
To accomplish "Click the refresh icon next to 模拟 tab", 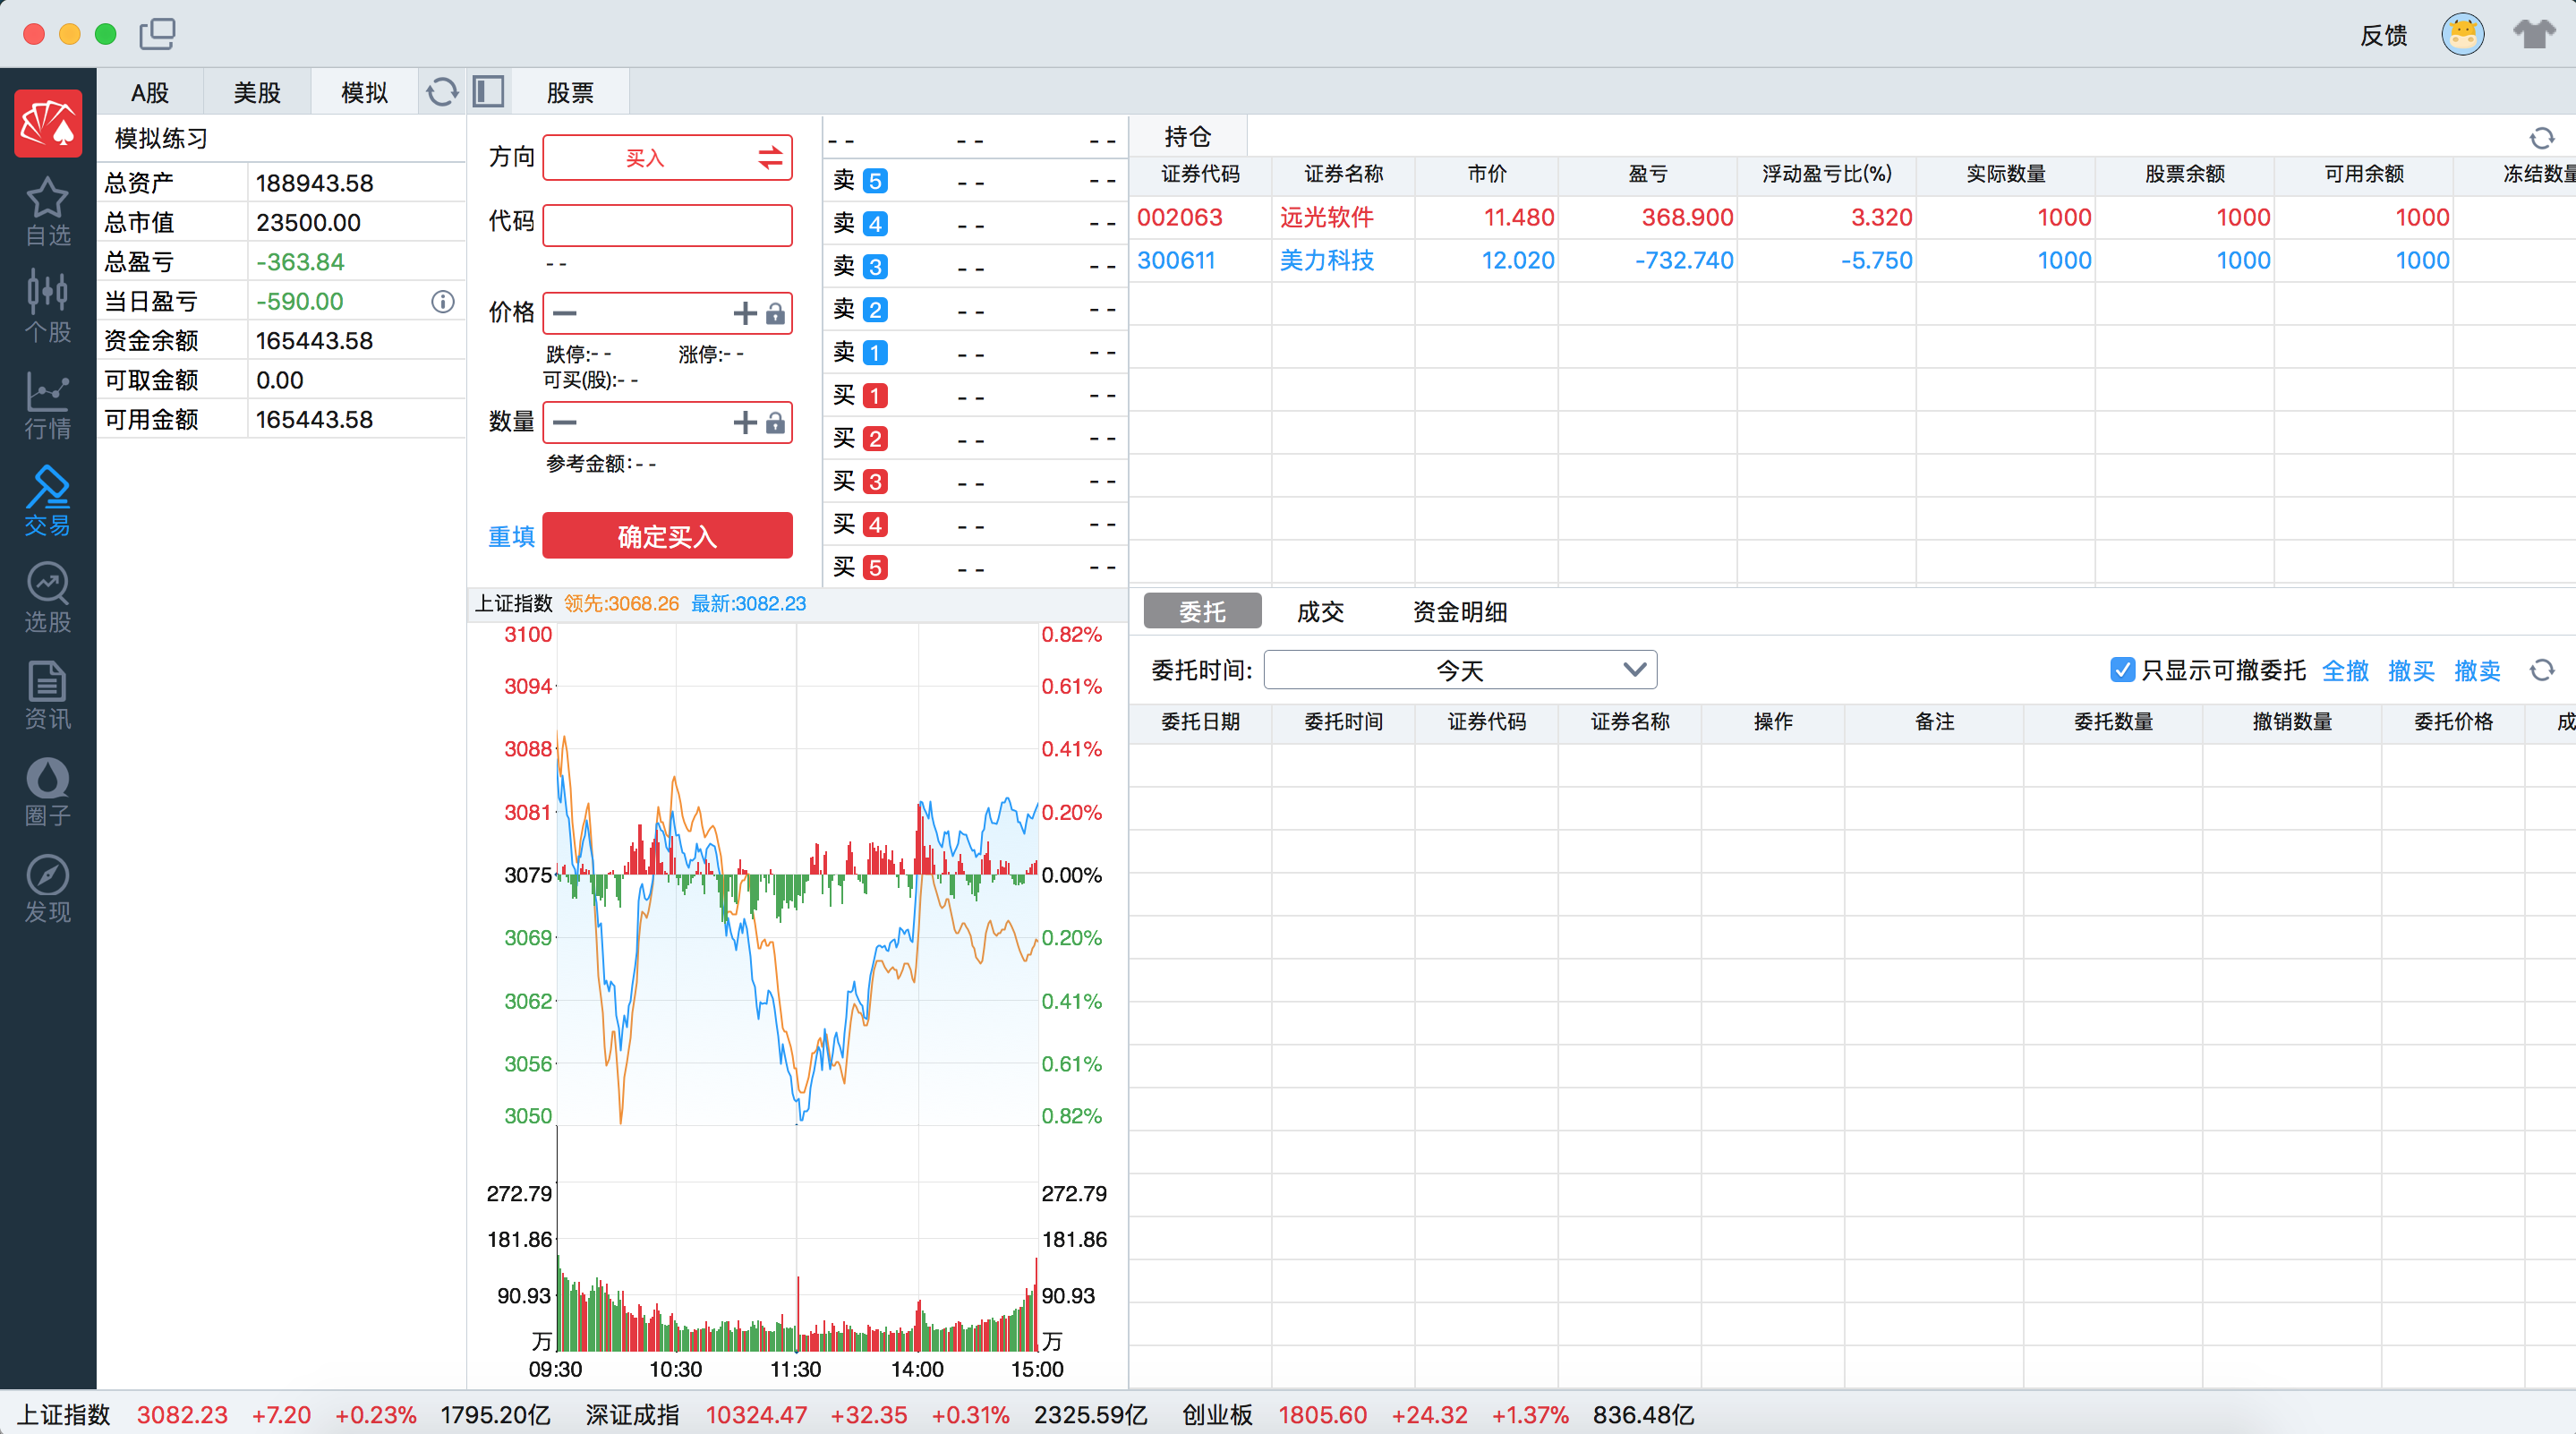I will (441, 92).
